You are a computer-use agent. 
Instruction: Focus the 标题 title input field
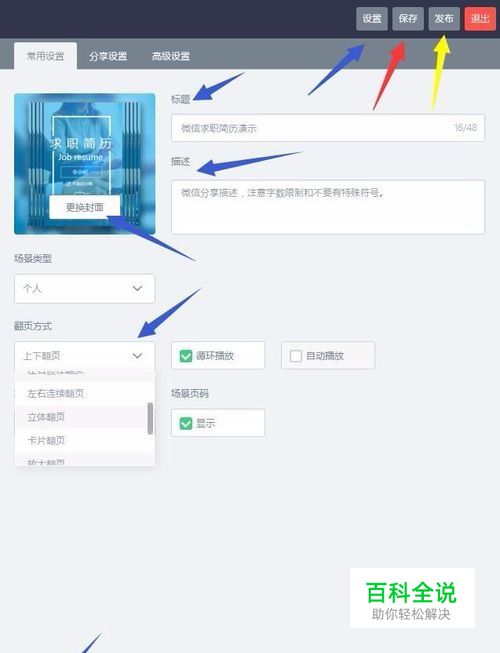(328, 128)
